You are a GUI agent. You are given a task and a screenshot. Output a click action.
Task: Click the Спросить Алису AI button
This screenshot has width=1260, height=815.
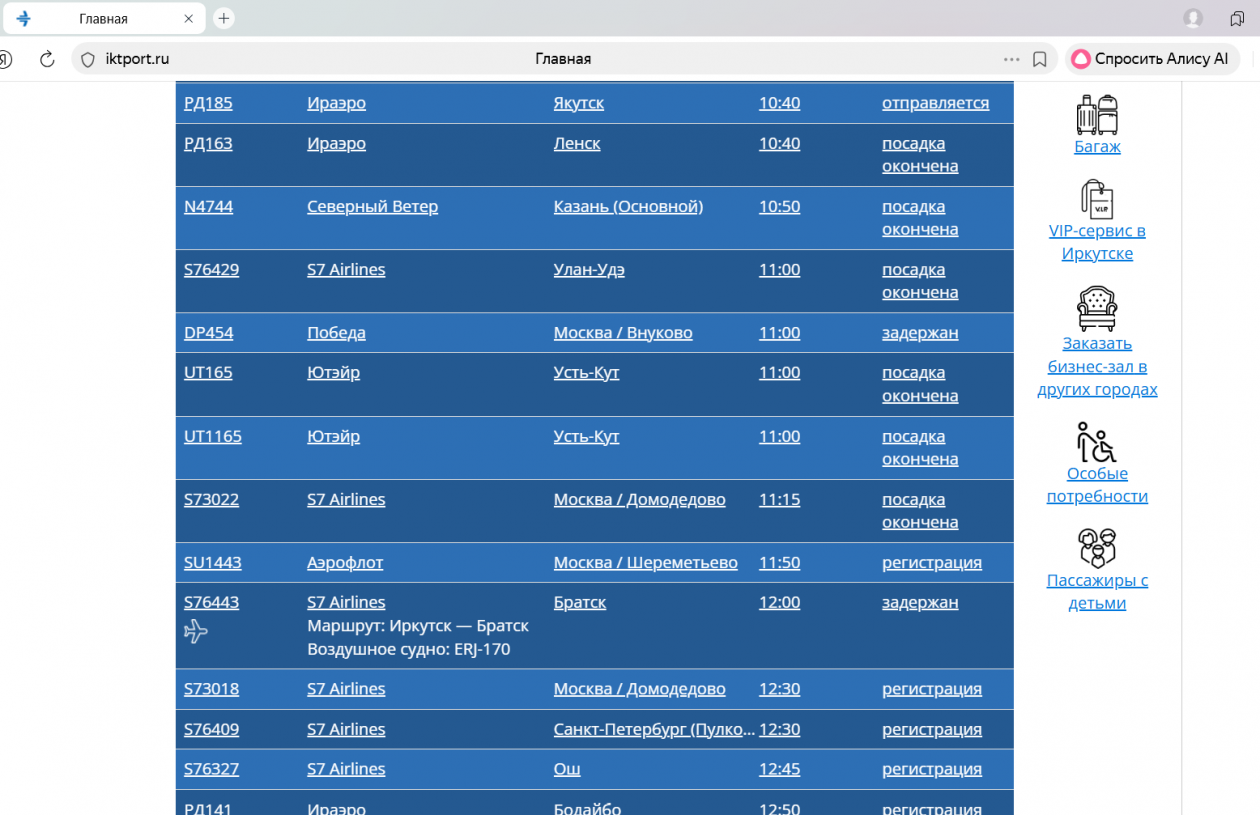[x=1151, y=59]
